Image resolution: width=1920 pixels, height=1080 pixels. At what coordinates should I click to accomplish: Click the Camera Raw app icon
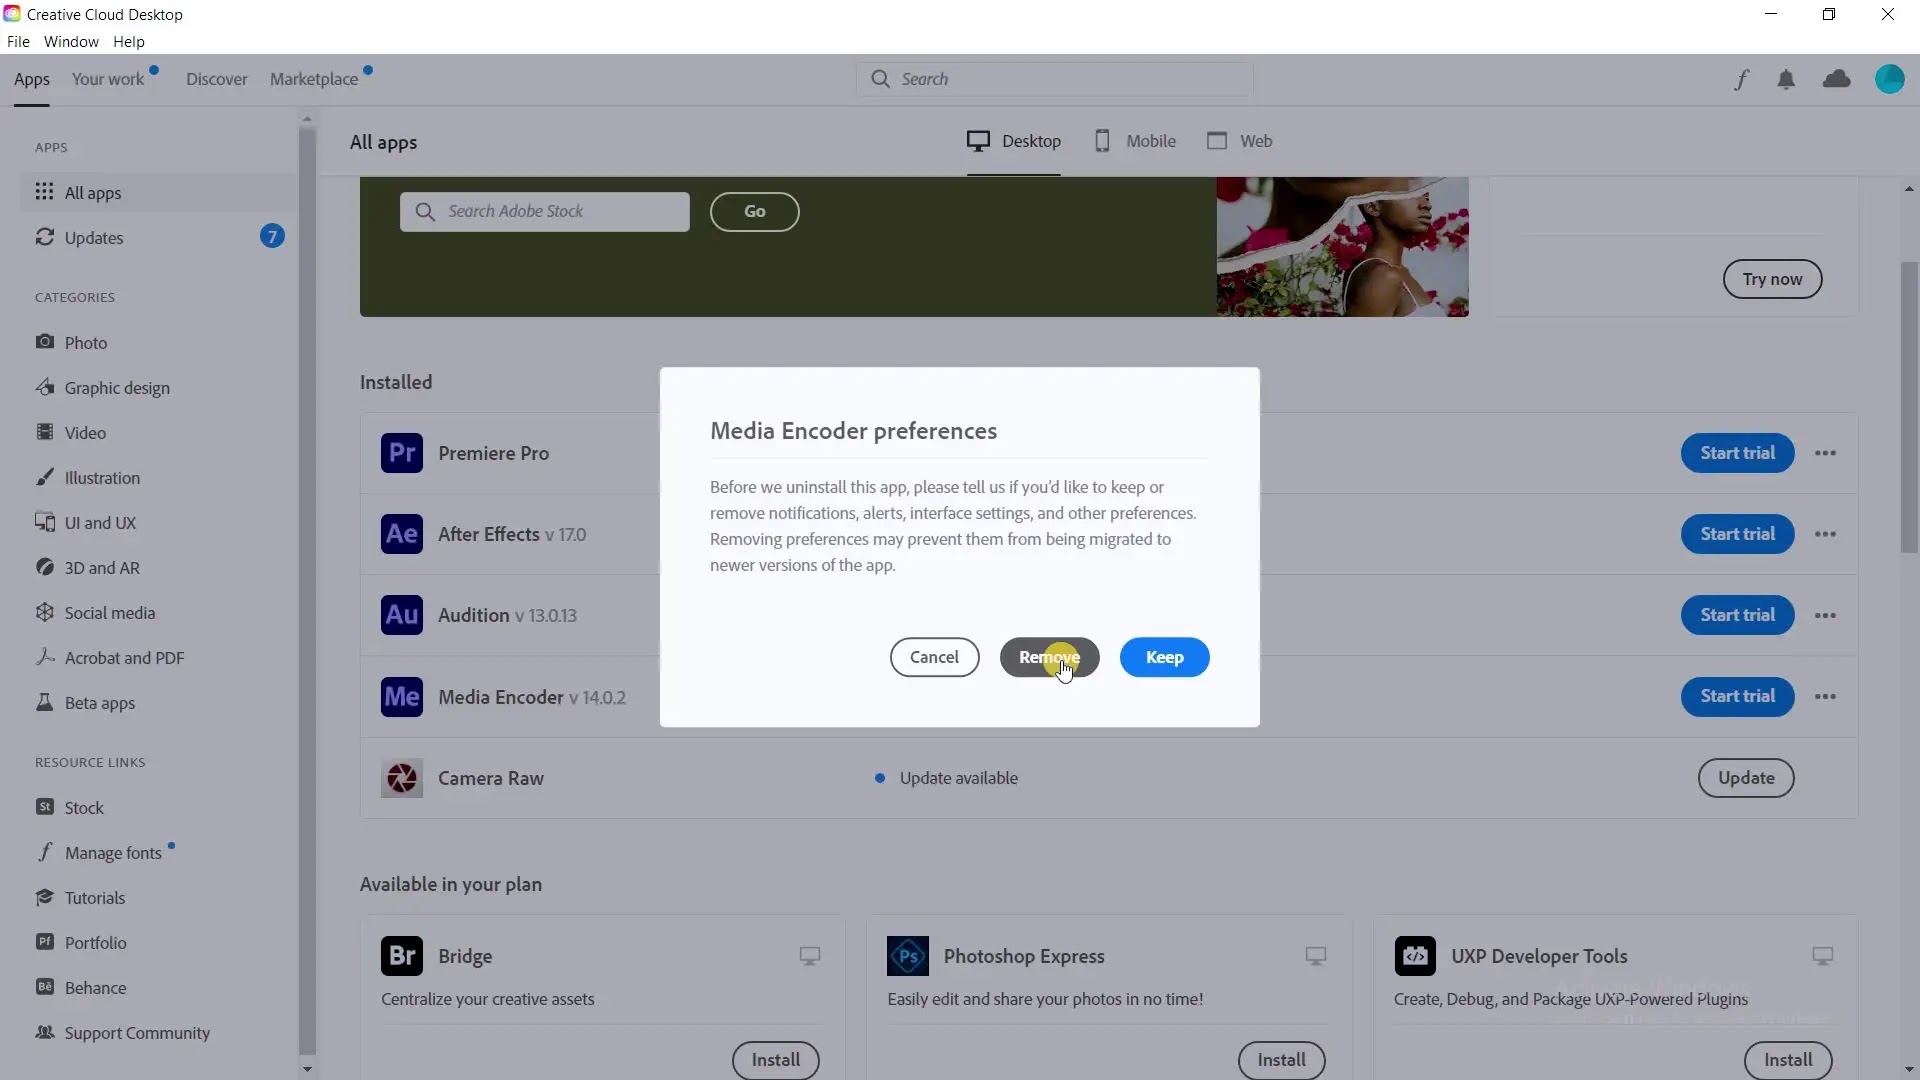(x=401, y=778)
